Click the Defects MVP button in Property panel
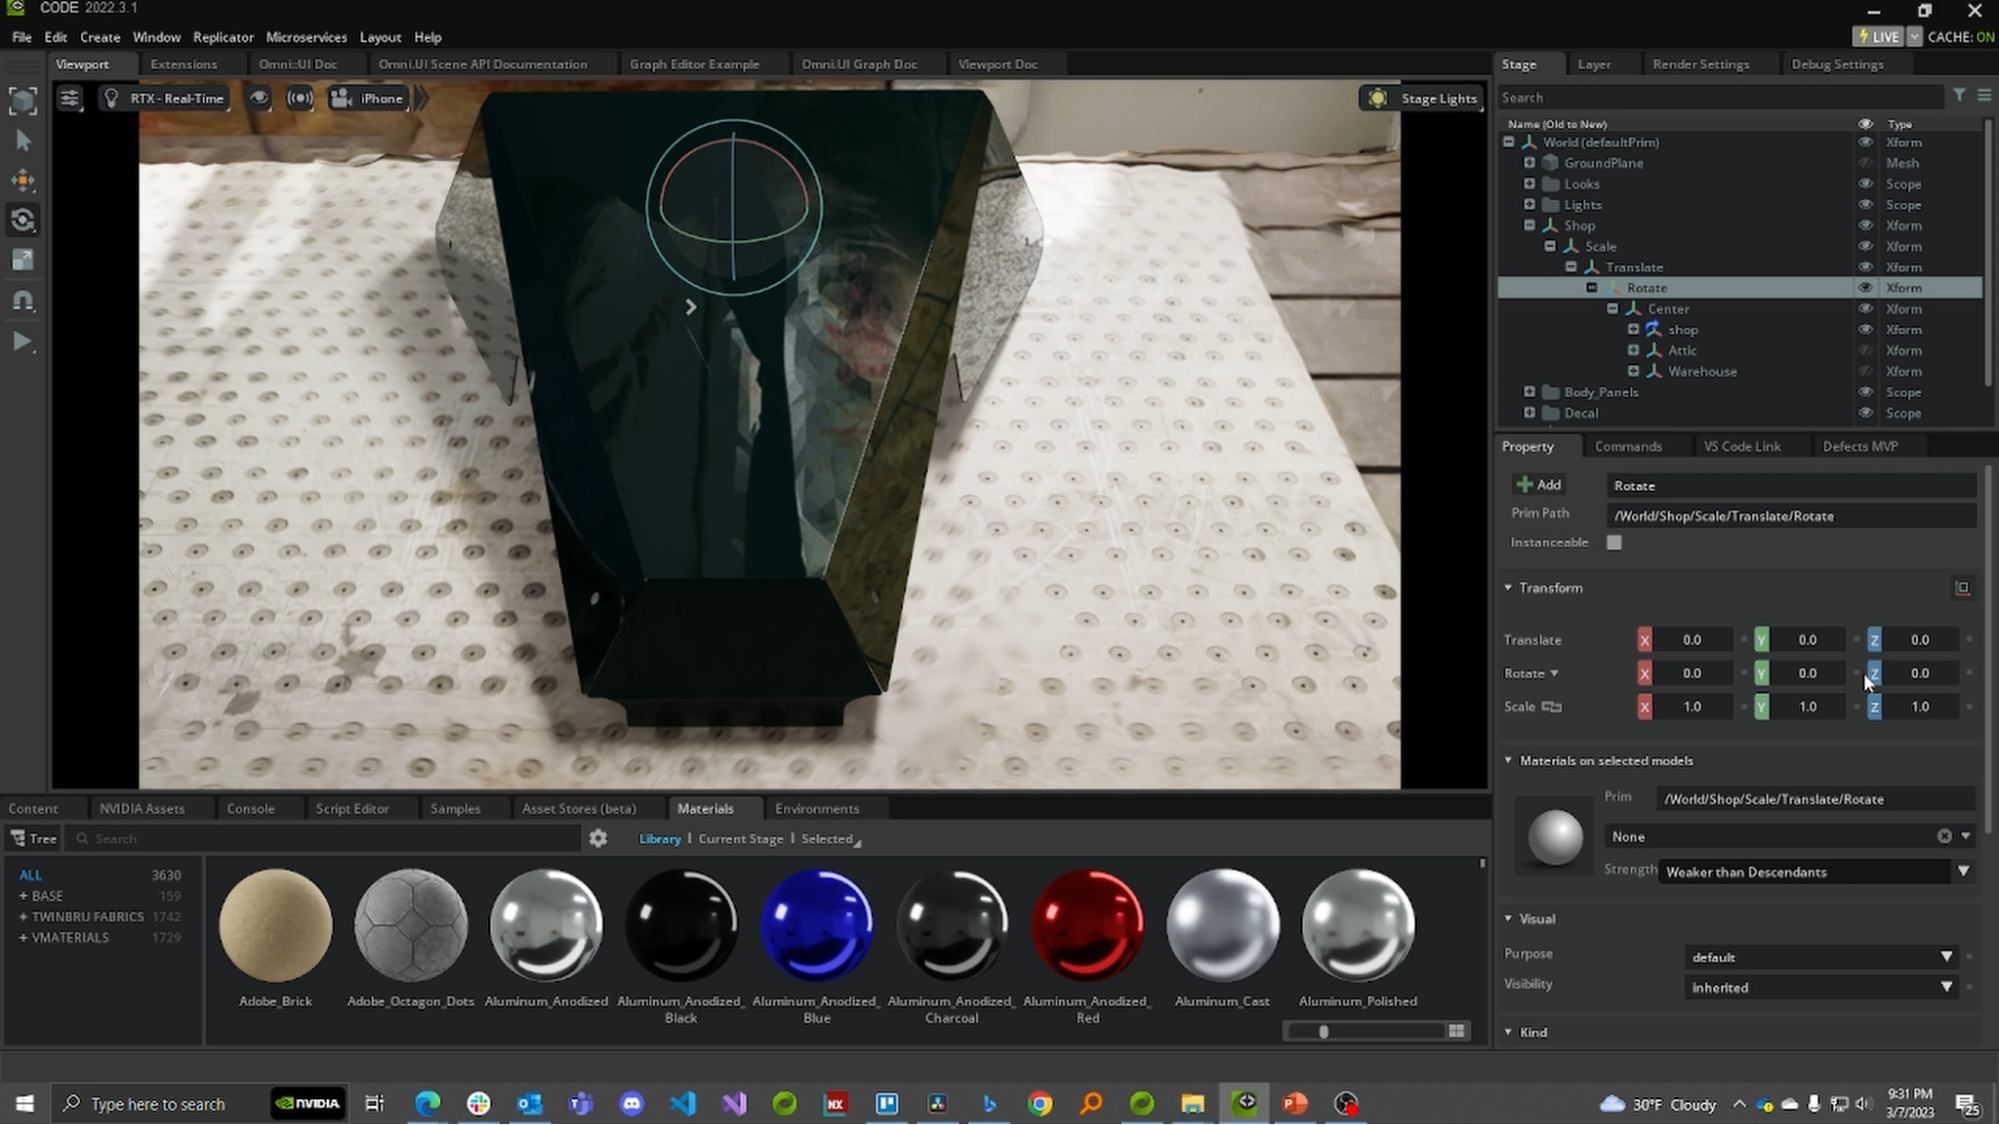This screenshot has width=1999, height=1125. (1859, 445)
